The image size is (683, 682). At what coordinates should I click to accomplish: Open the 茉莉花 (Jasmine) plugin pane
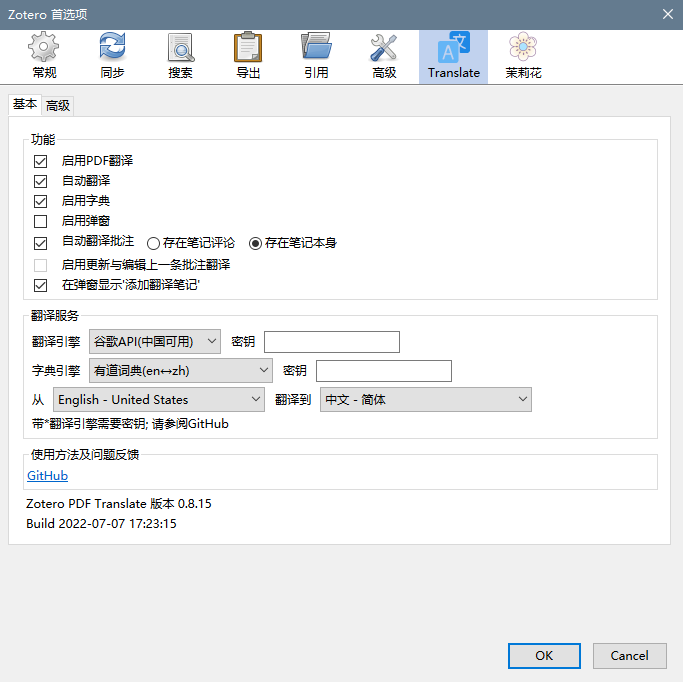tap(523, 56)
